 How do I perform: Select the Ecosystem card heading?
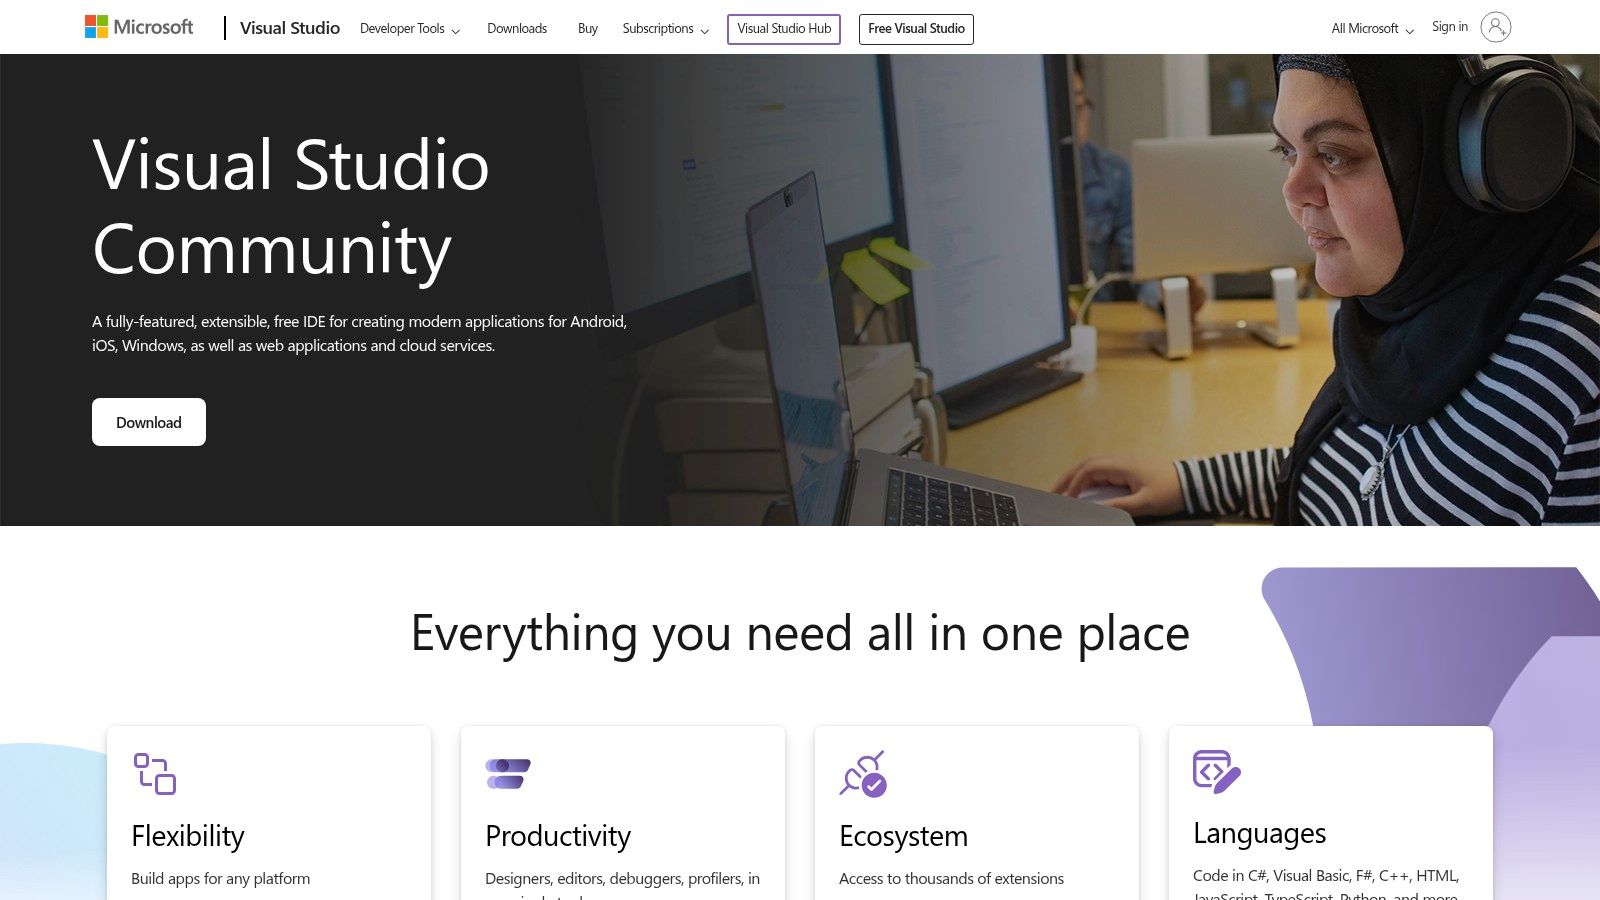click(x=904, y=836)
